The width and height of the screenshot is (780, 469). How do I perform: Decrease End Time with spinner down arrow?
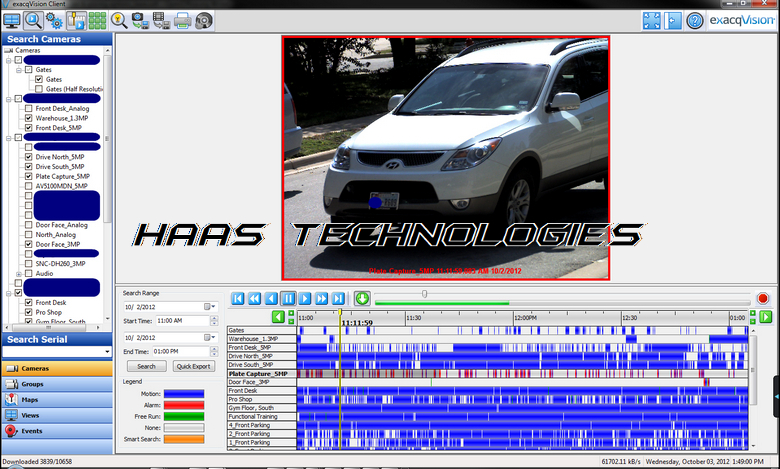214,354
